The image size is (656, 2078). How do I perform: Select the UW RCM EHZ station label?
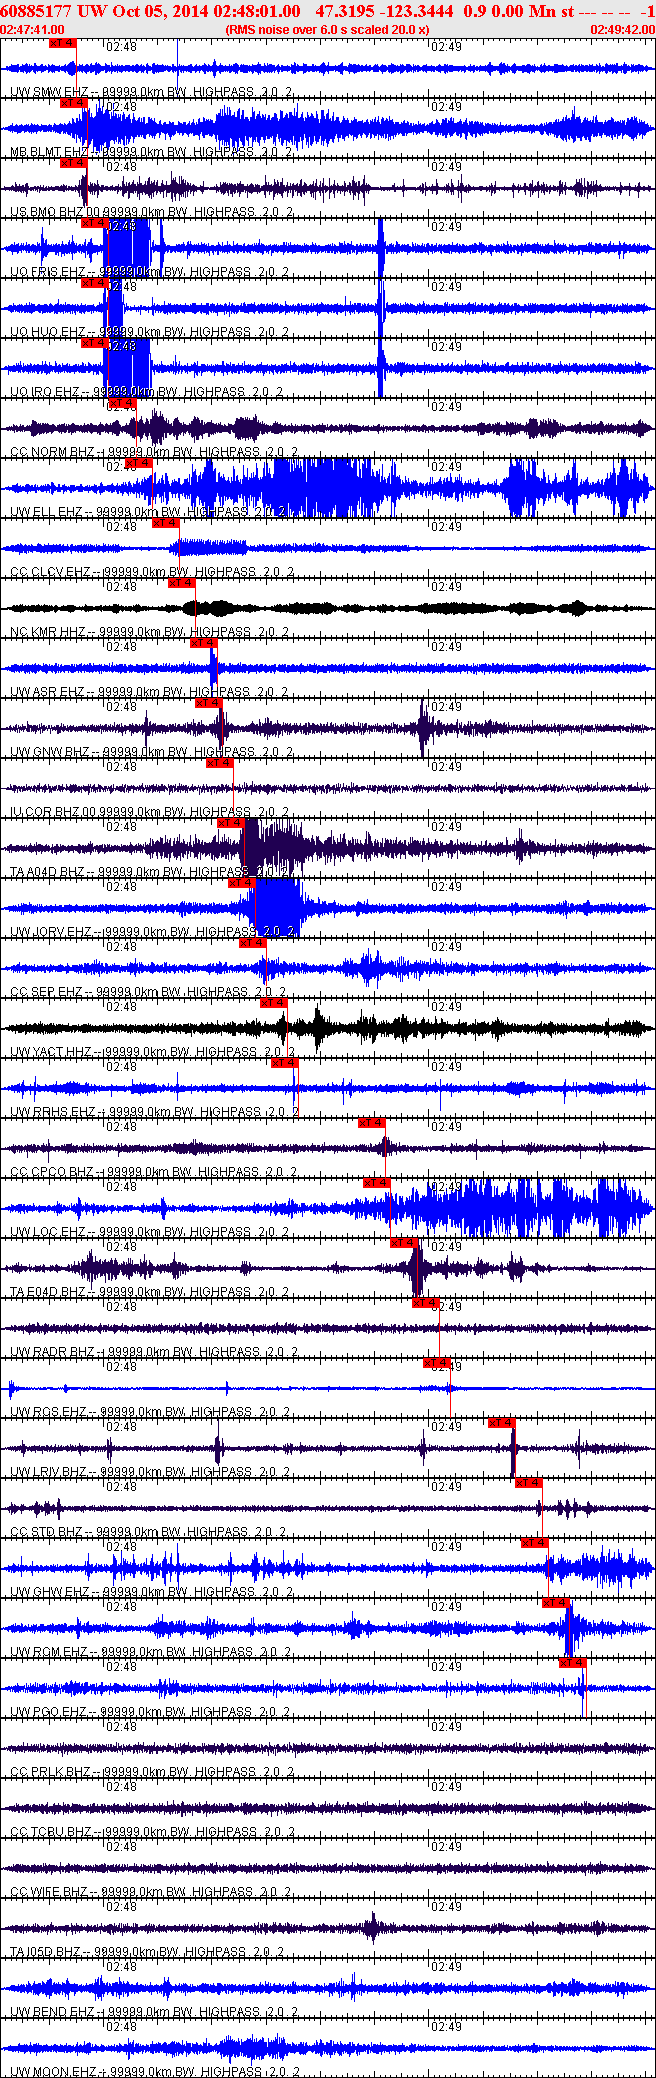(x=151, y=1652)
